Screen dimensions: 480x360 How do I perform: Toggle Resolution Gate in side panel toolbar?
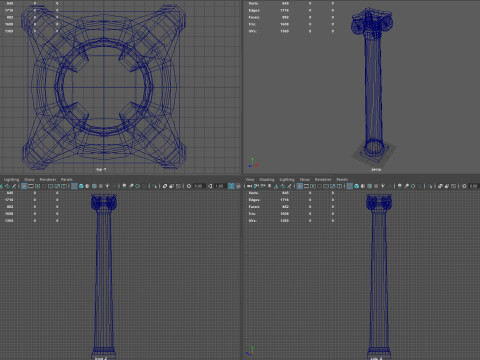pos(313,186)
